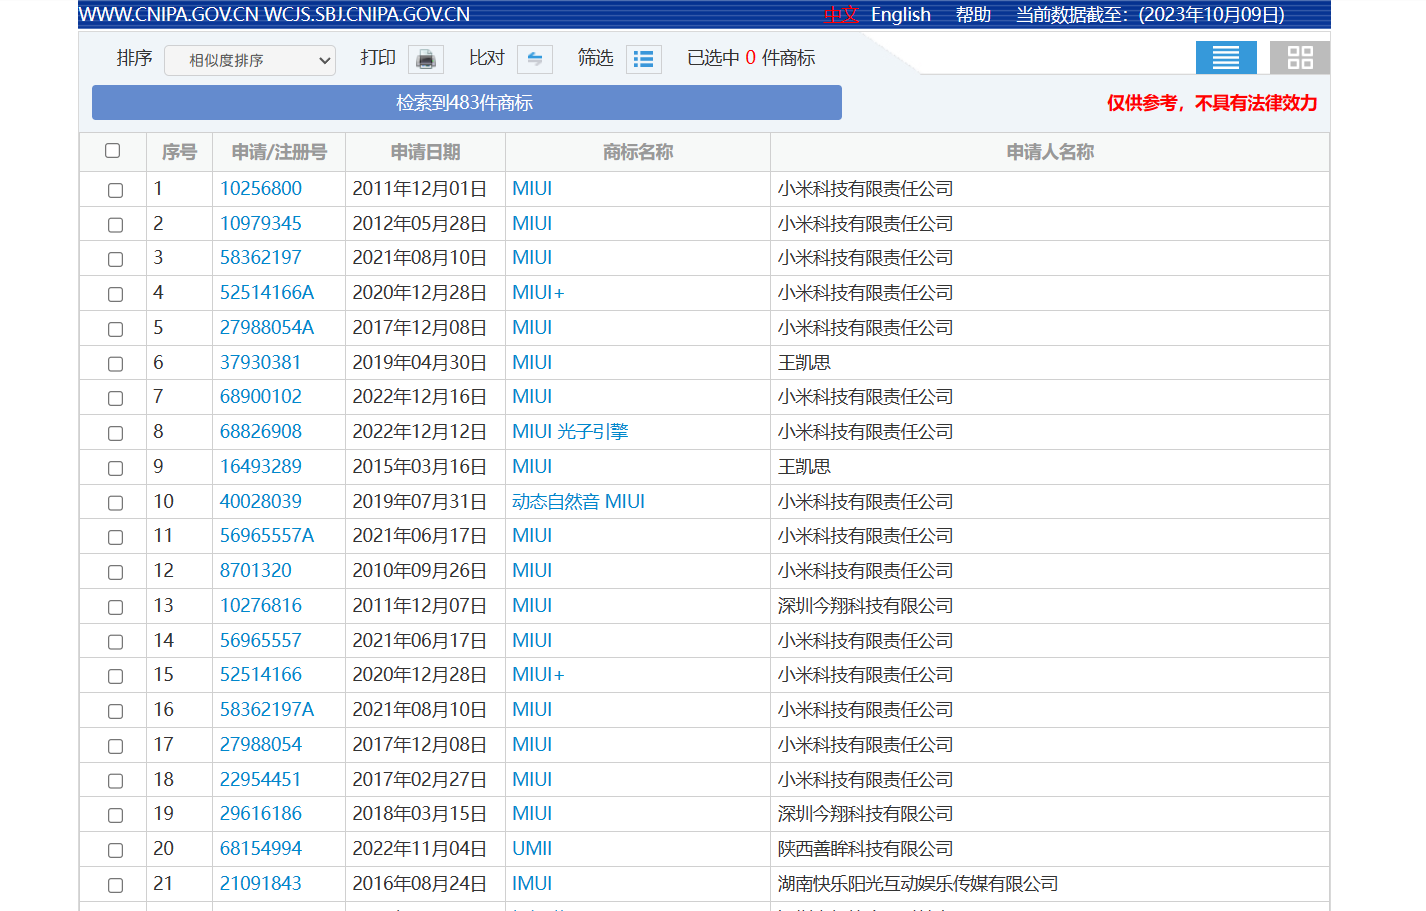Open registration number 21091843
The width and height of the screenshot is (1426, 911).
pos(261,884)
